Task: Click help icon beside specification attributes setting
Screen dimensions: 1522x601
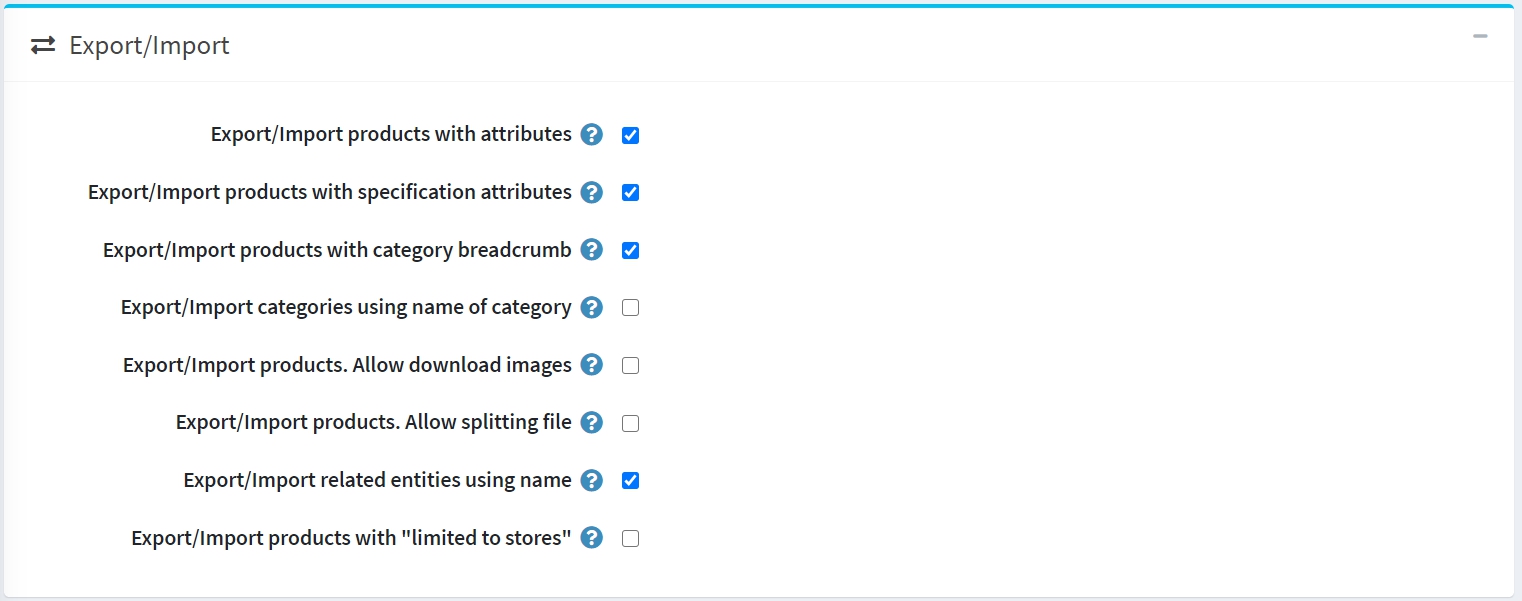Action: pos(592,192)
